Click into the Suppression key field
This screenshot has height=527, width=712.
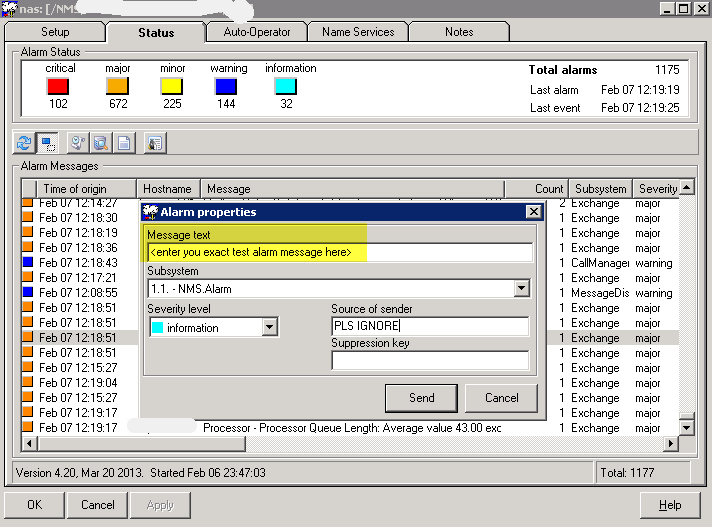pyautogui.click(x=430, y=361)
